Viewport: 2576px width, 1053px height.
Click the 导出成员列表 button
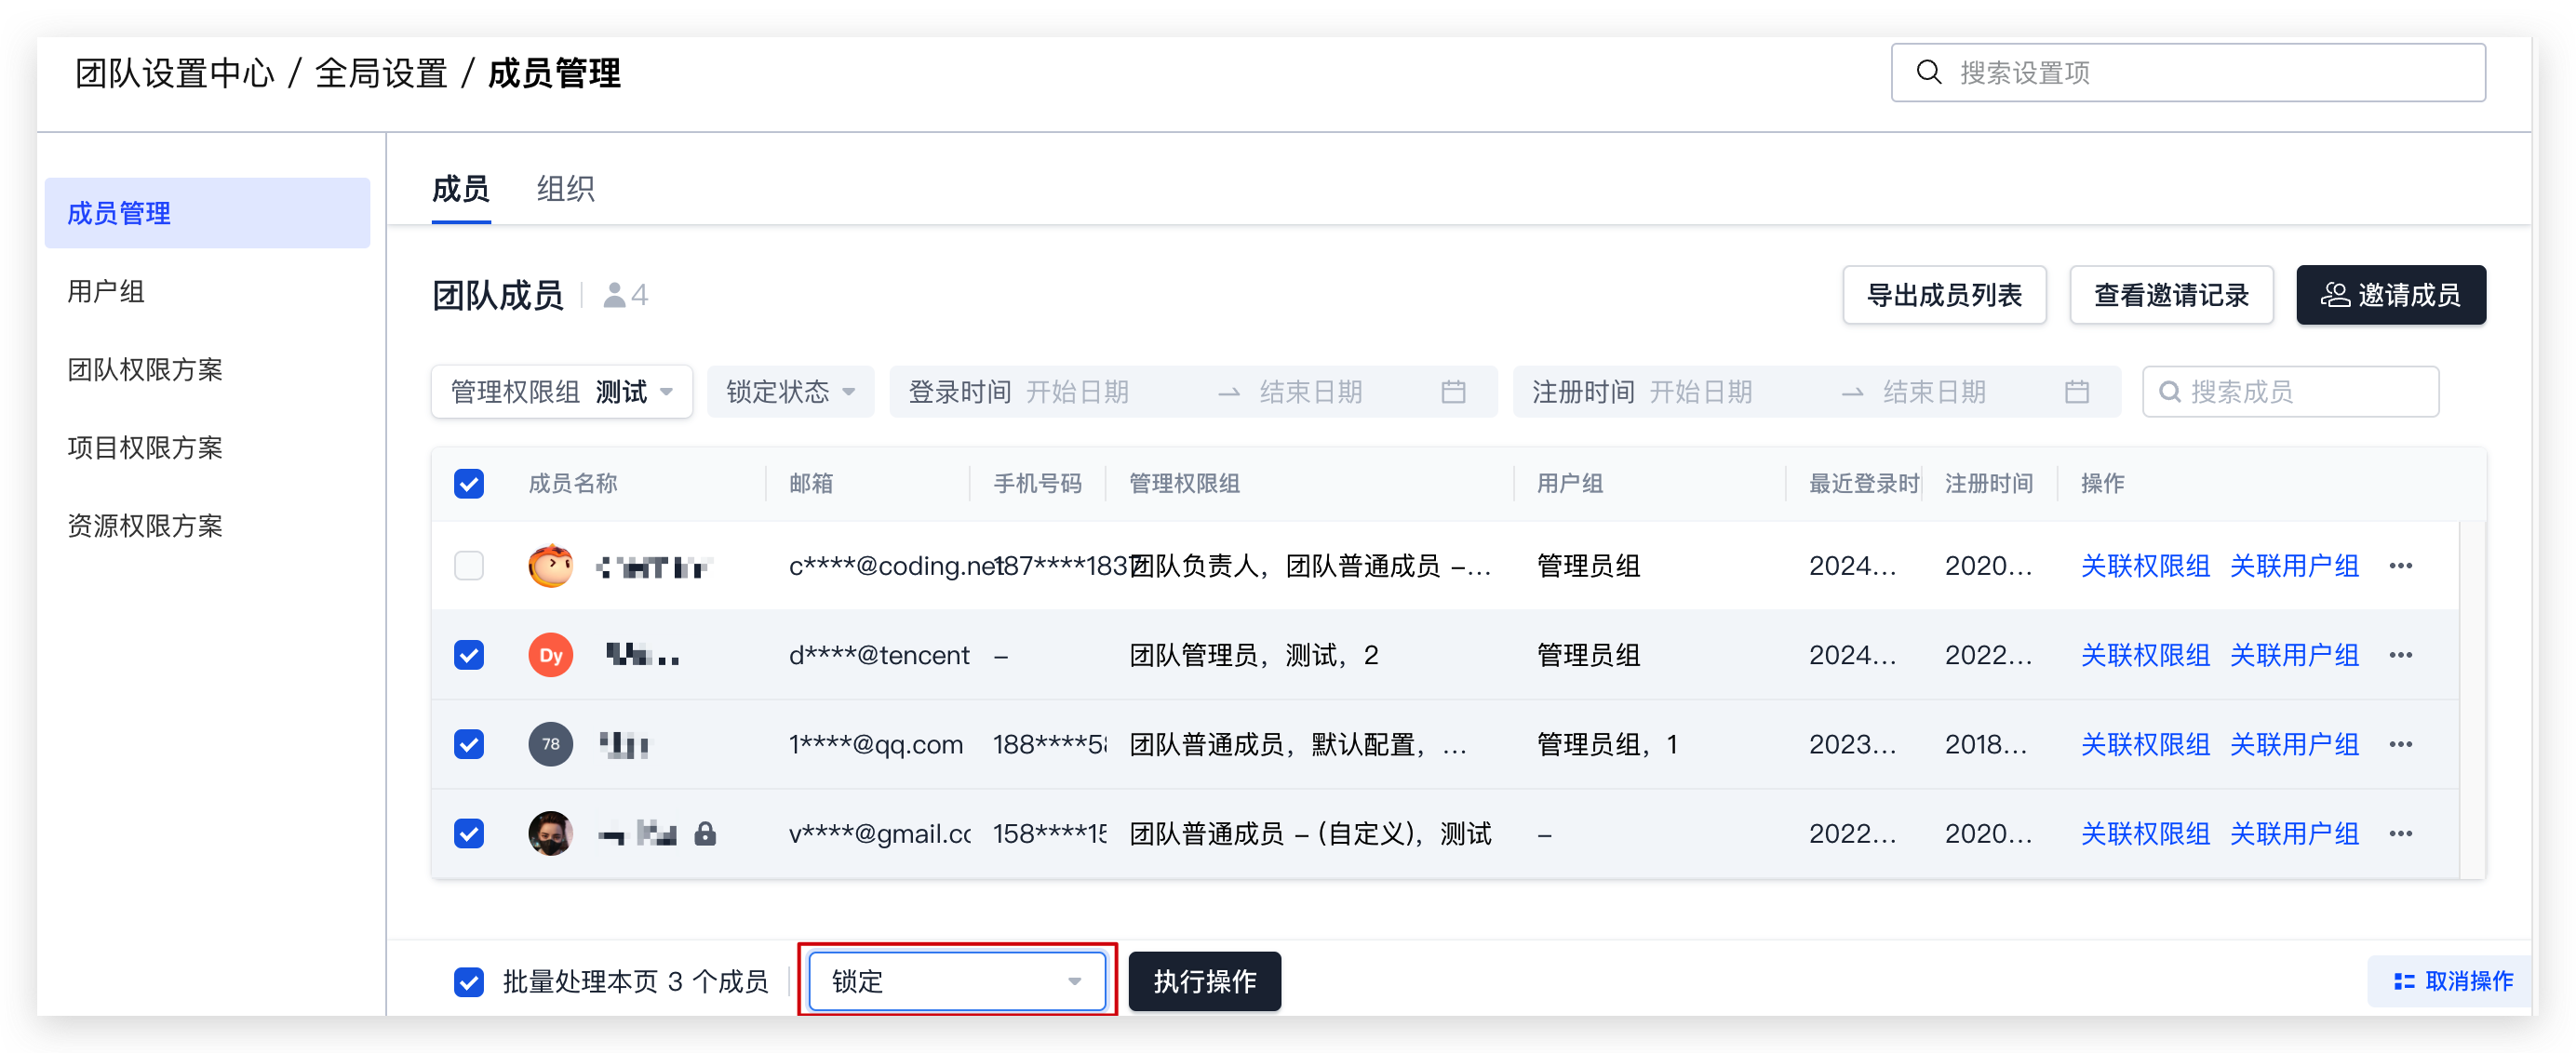click(1944, 295)
